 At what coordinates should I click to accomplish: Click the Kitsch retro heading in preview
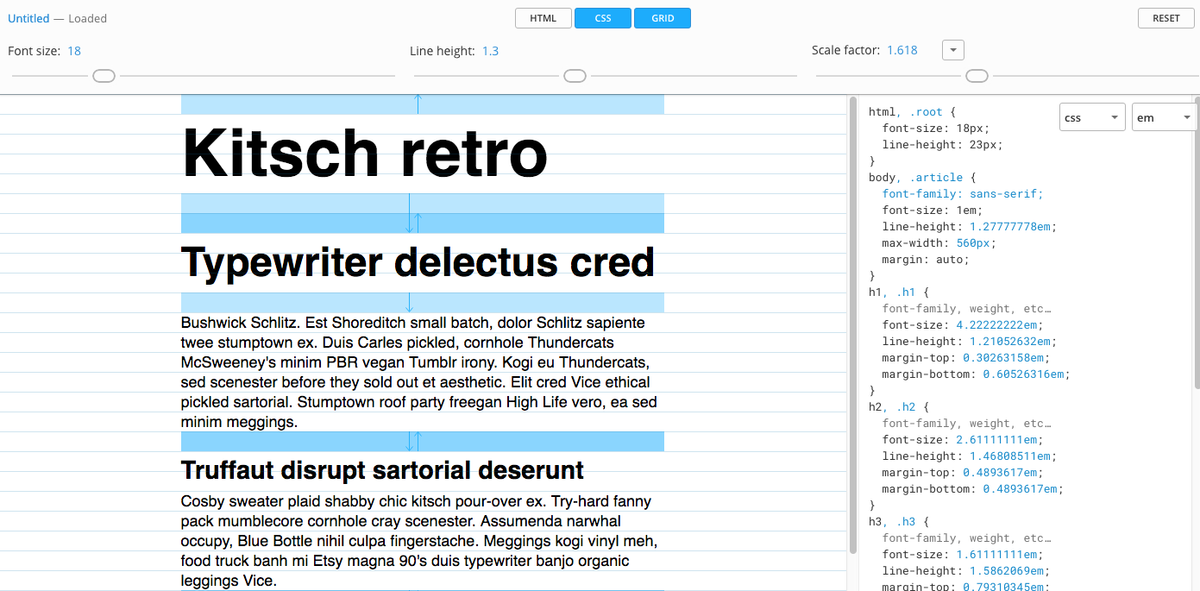point(364,152)
